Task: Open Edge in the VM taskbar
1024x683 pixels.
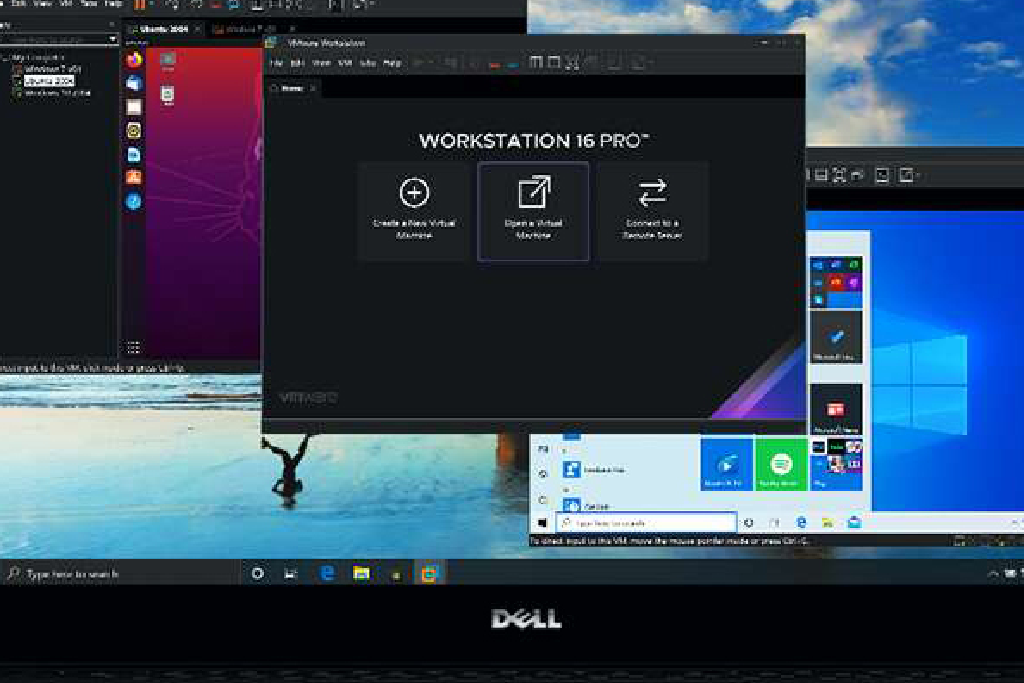Action: (801, 522)
